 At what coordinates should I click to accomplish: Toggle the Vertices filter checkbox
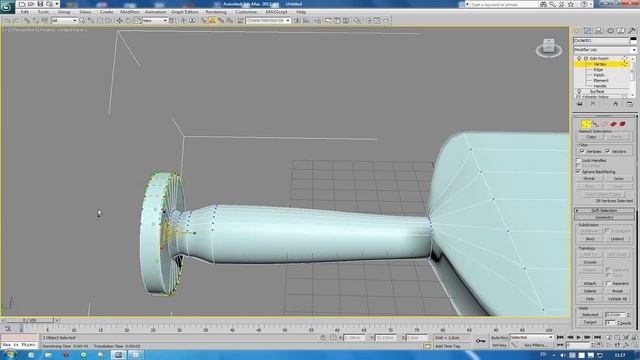(x=582, y=151)
